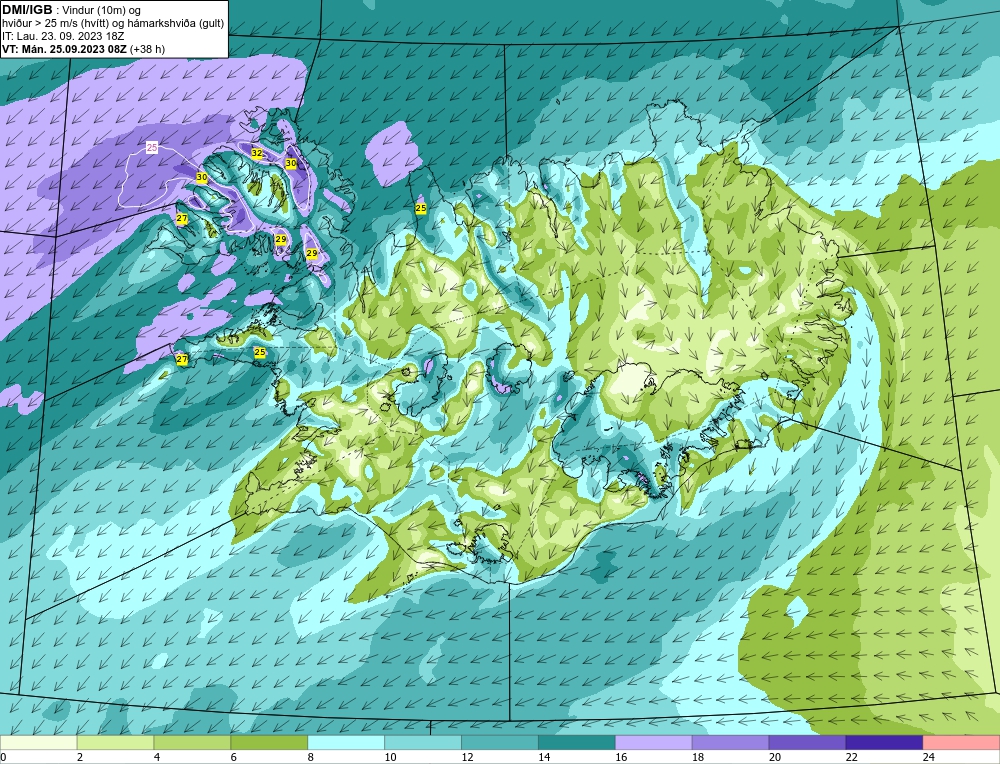Click the 22–24 m/s dark indigo legend swatch
Viewport: 1000px width, 764px height.
pos(884,742)
